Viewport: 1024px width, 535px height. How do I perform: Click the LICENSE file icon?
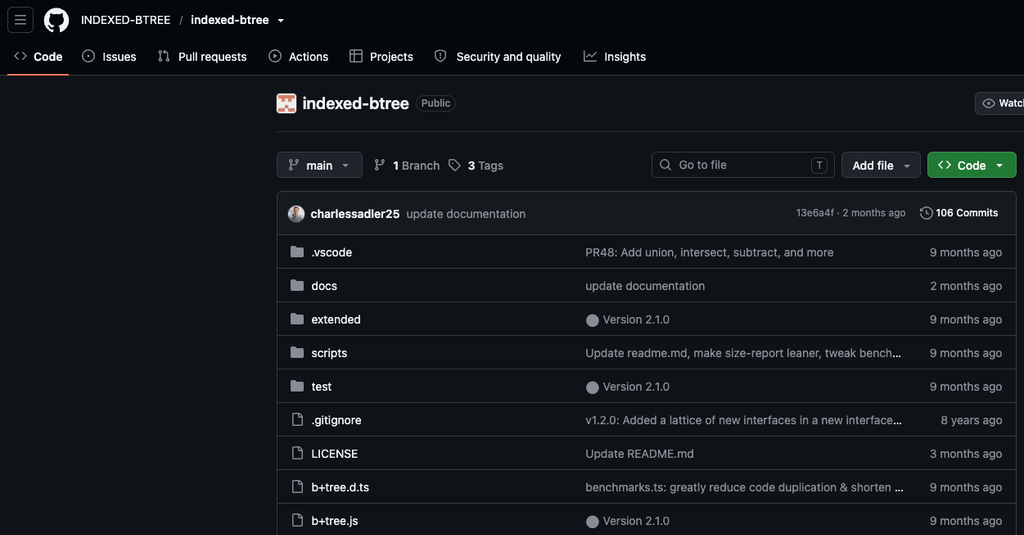(297, 453)
